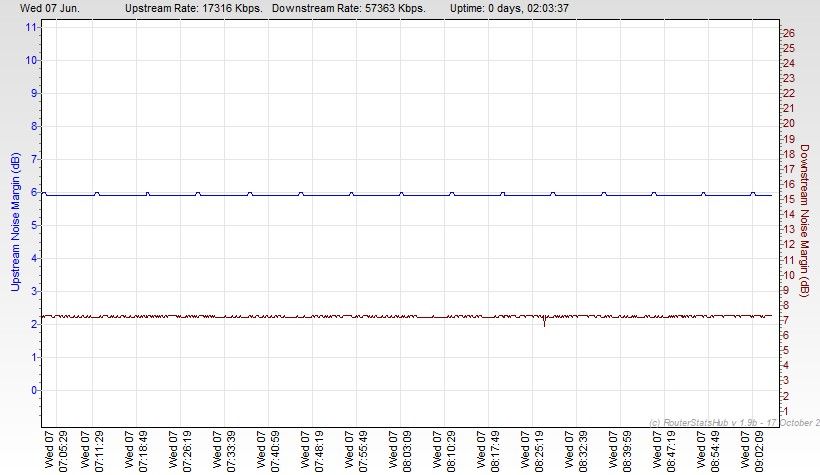Viewport: 820px width, 475px height.
Task: Click the 07:18:49 time axis label
Action: point(140,451)
